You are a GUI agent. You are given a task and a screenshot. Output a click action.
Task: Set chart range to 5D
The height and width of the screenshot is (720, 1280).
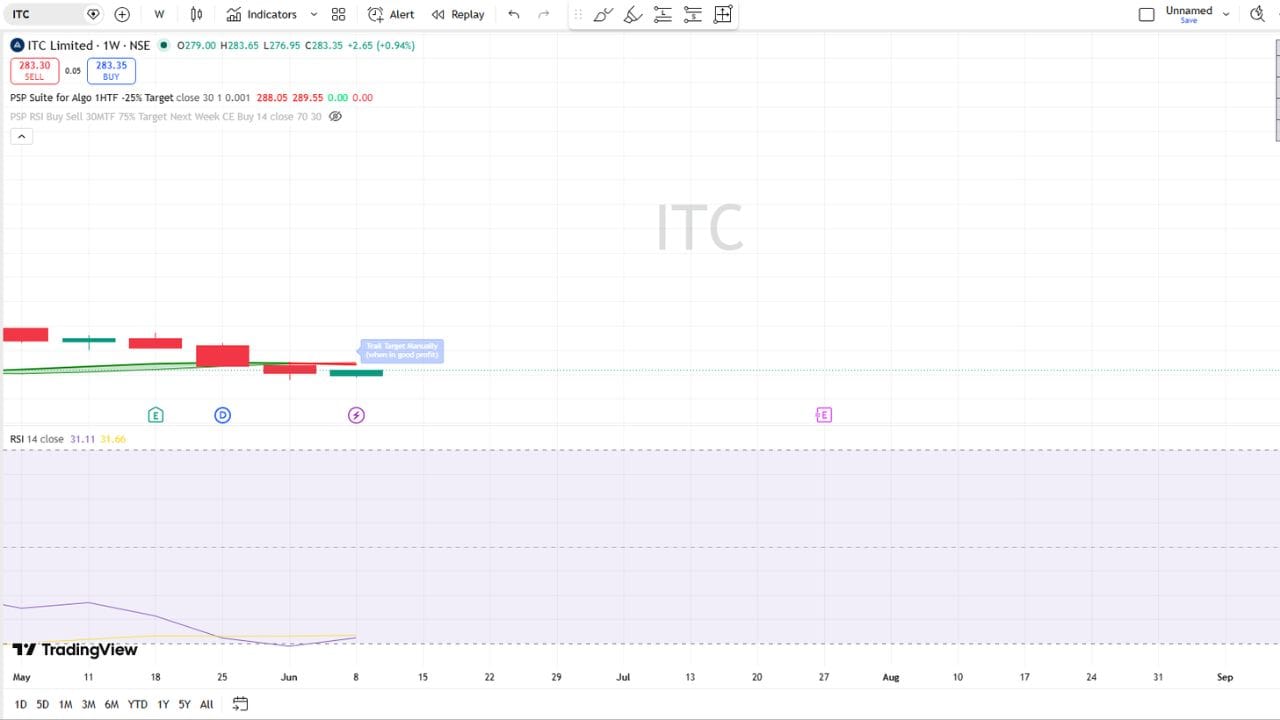click(43, 704)
